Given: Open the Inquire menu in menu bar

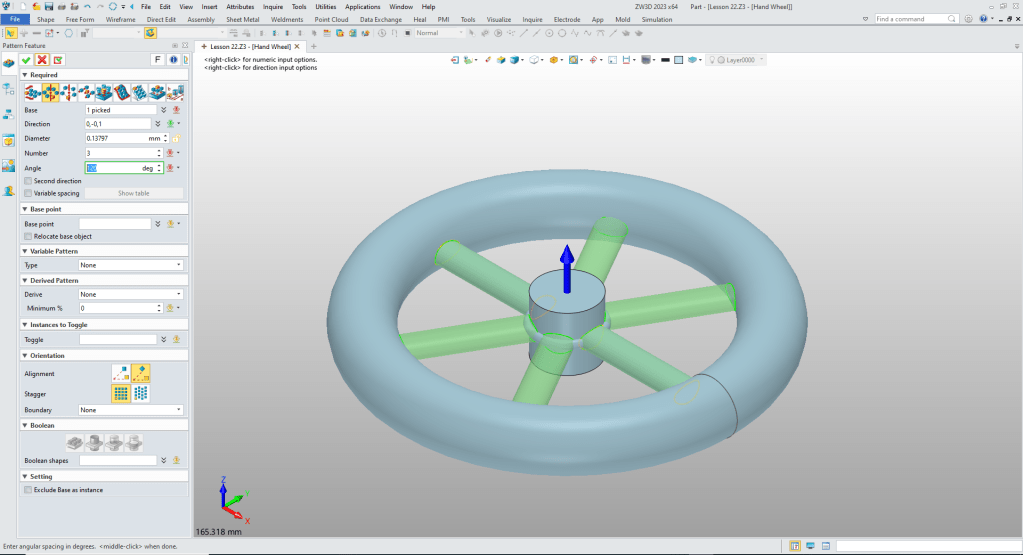Looking at the screenshot, I should (272, 6).
